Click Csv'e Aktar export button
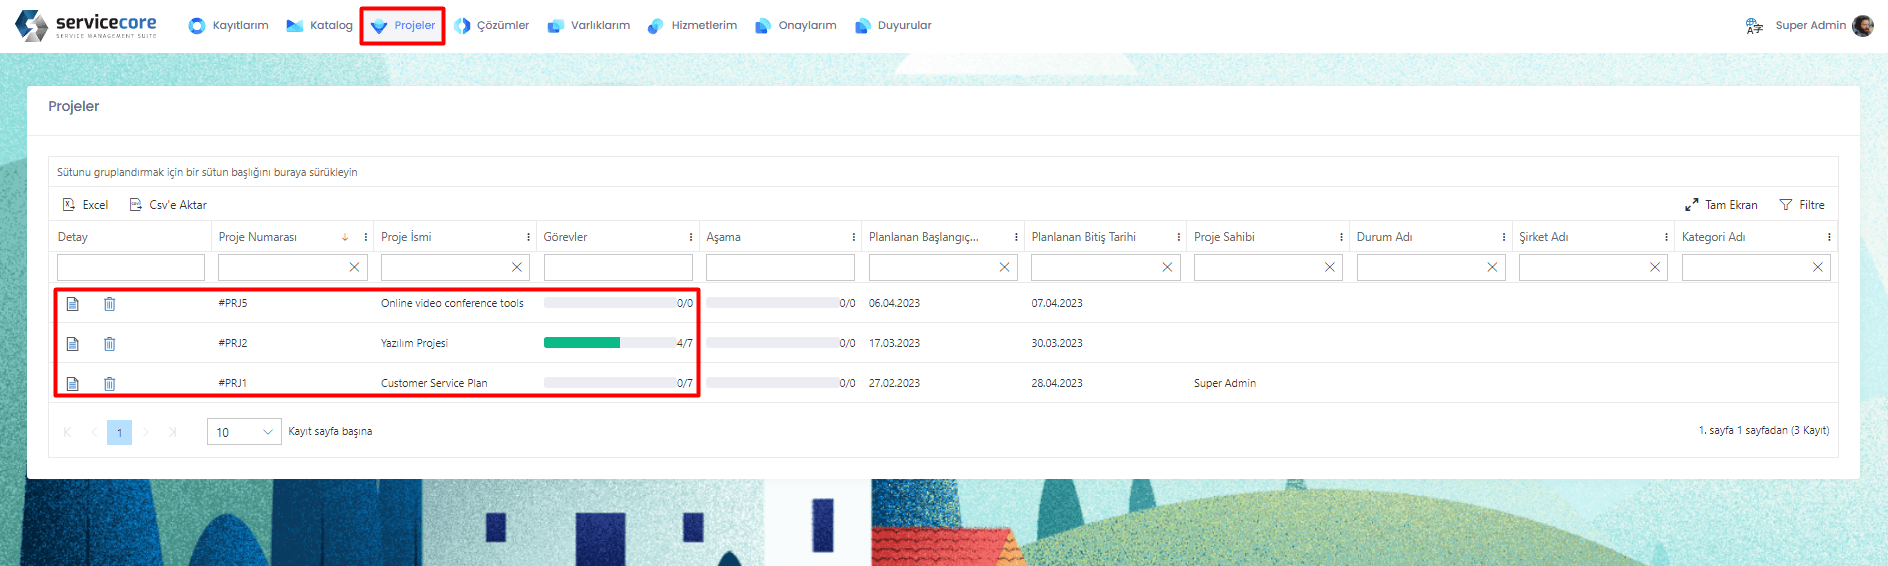This screenshot has height=566, width=1888. pos(168,205)
